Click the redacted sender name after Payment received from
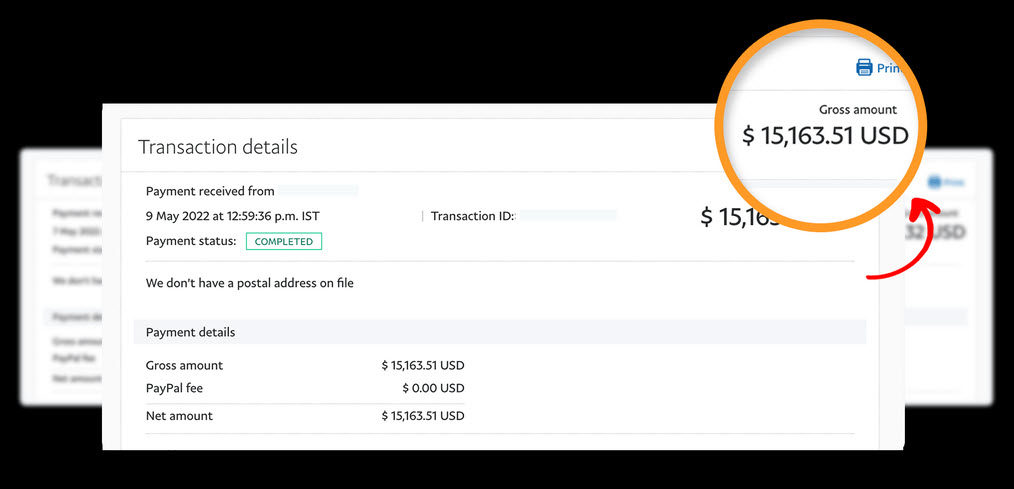 click(x=318, y=191)
